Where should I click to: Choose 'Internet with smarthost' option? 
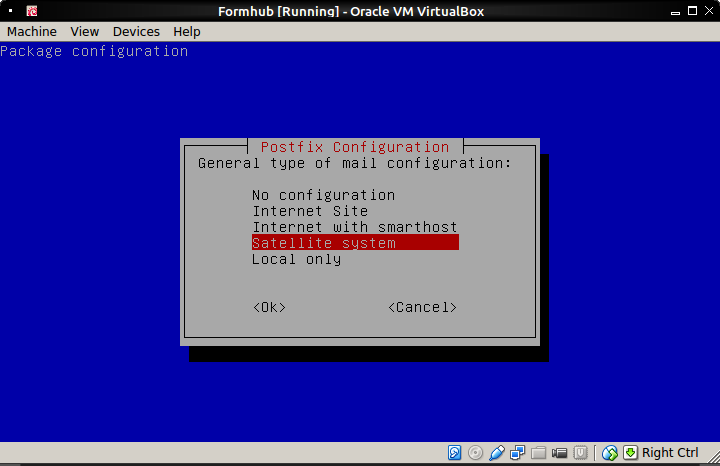[x=355, y=227]
